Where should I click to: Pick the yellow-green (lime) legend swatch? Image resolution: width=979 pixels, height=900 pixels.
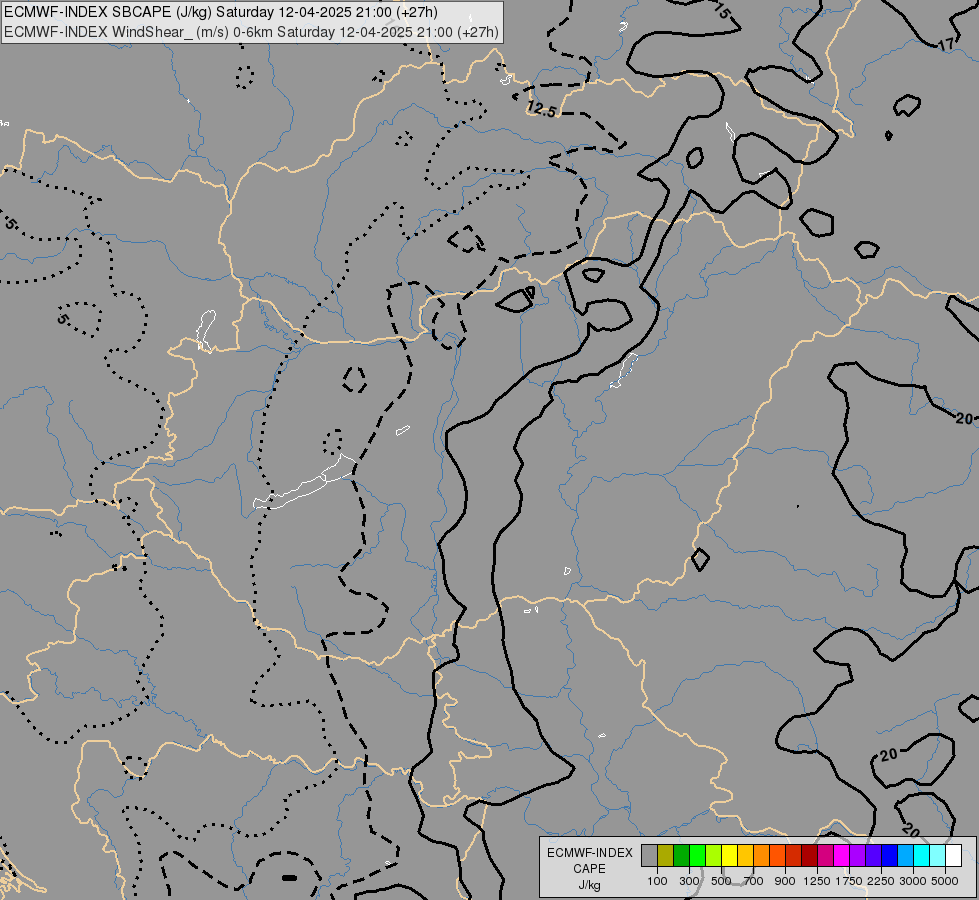(x=714, y=856)
